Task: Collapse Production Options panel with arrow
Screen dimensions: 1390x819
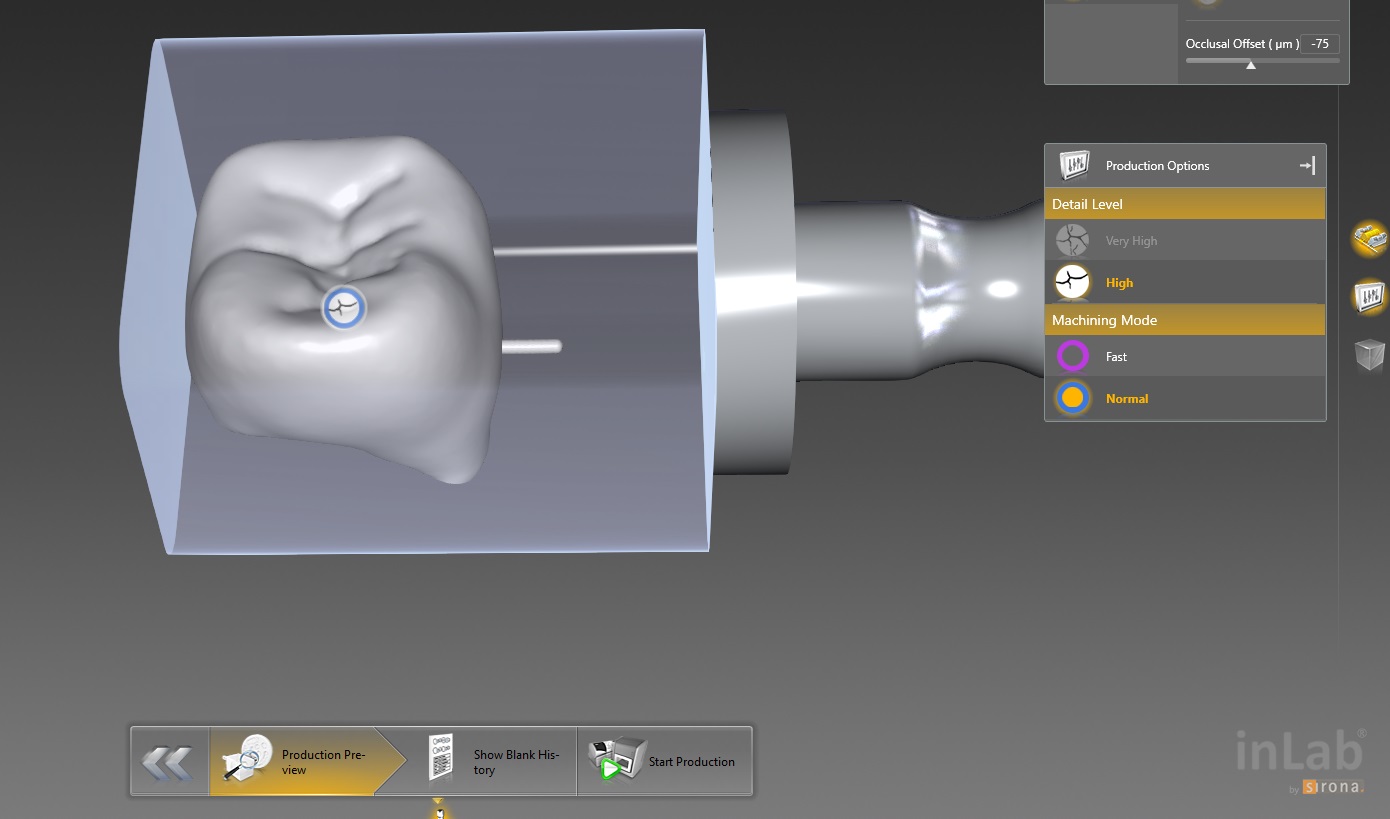Action: (1306, 166)
